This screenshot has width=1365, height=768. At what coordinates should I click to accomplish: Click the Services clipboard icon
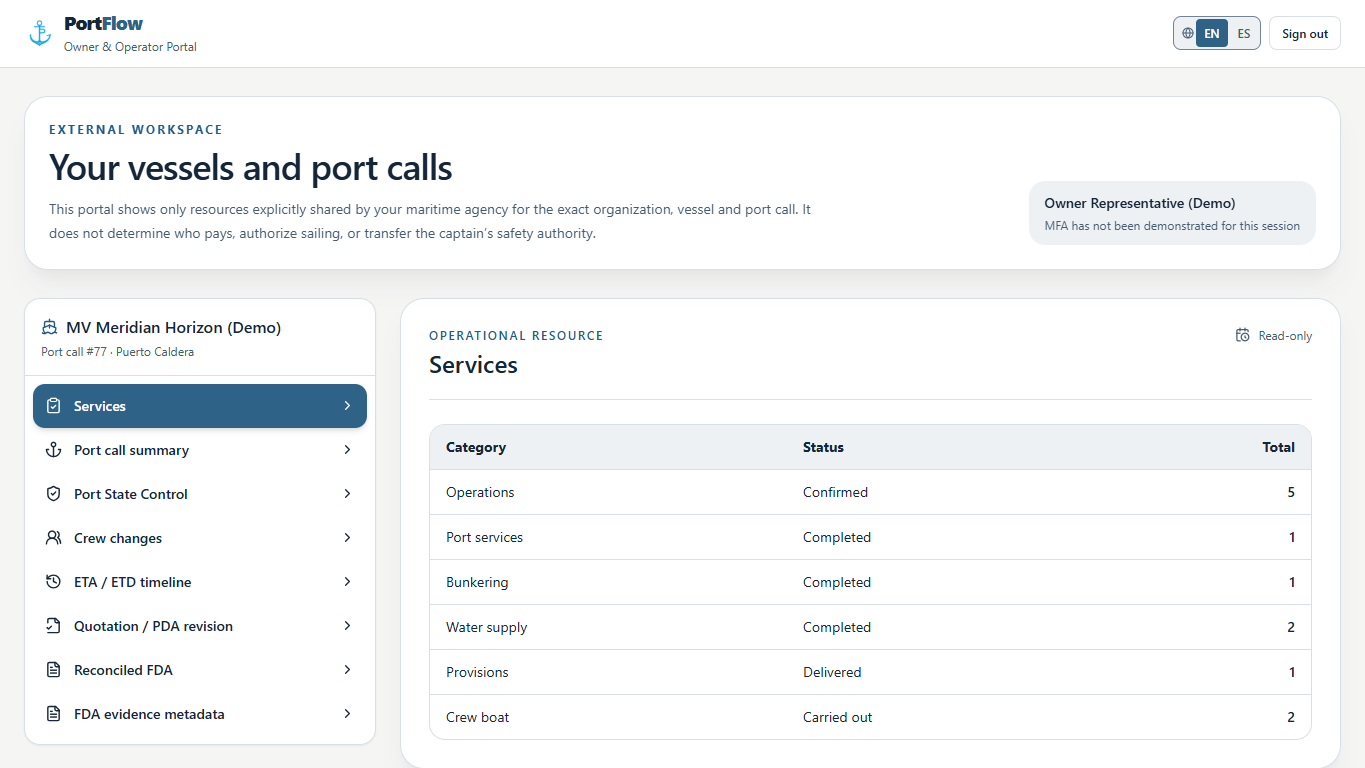54,406
